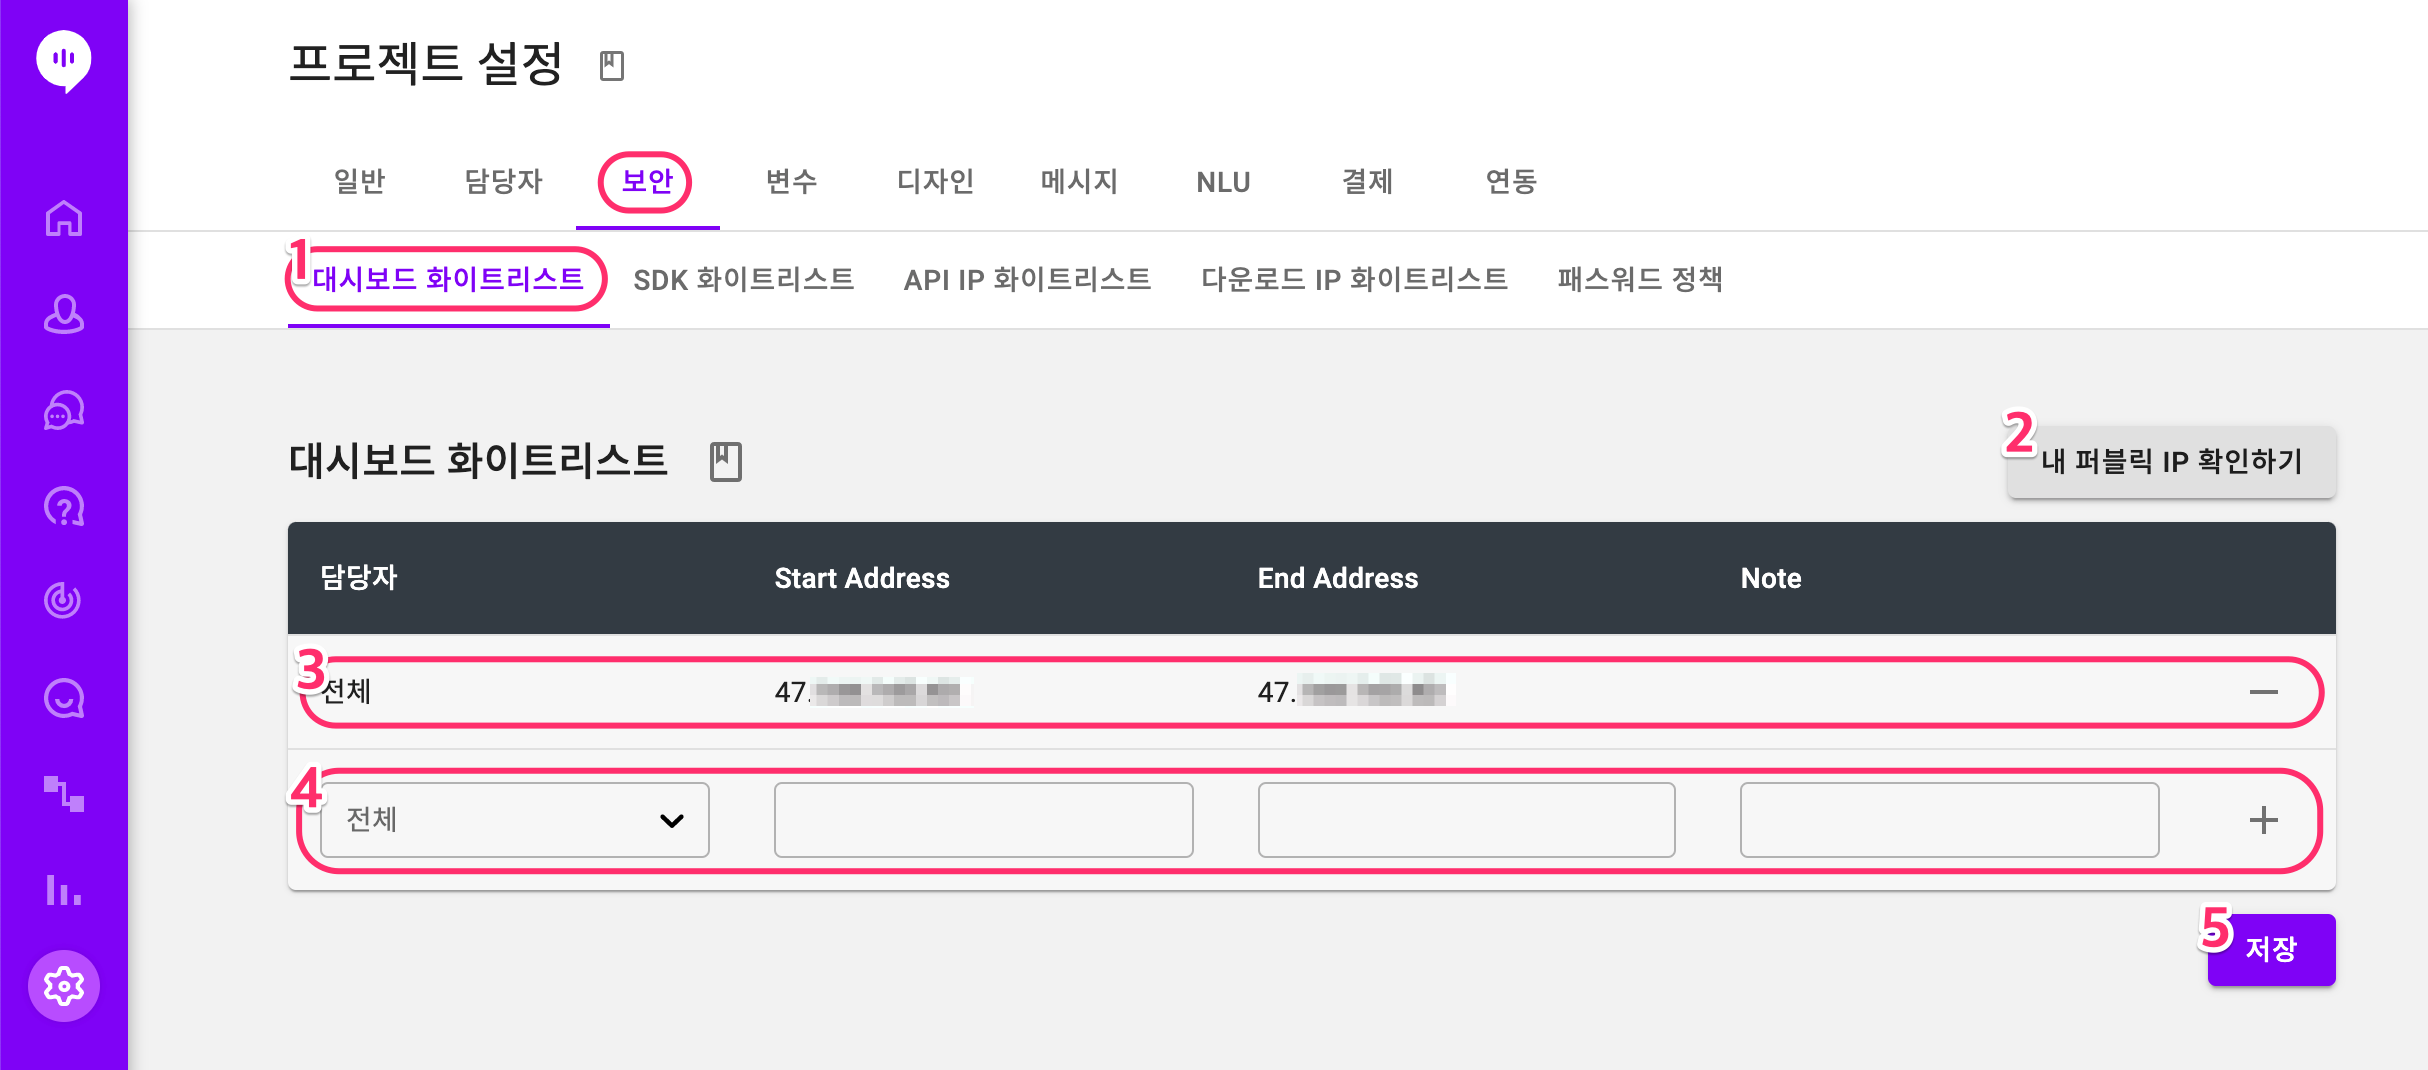Screen dimensions: 2428x1070
Task: Click the 내 퍼블릭 IP 확인하기 button
Action: point(2172,461)
